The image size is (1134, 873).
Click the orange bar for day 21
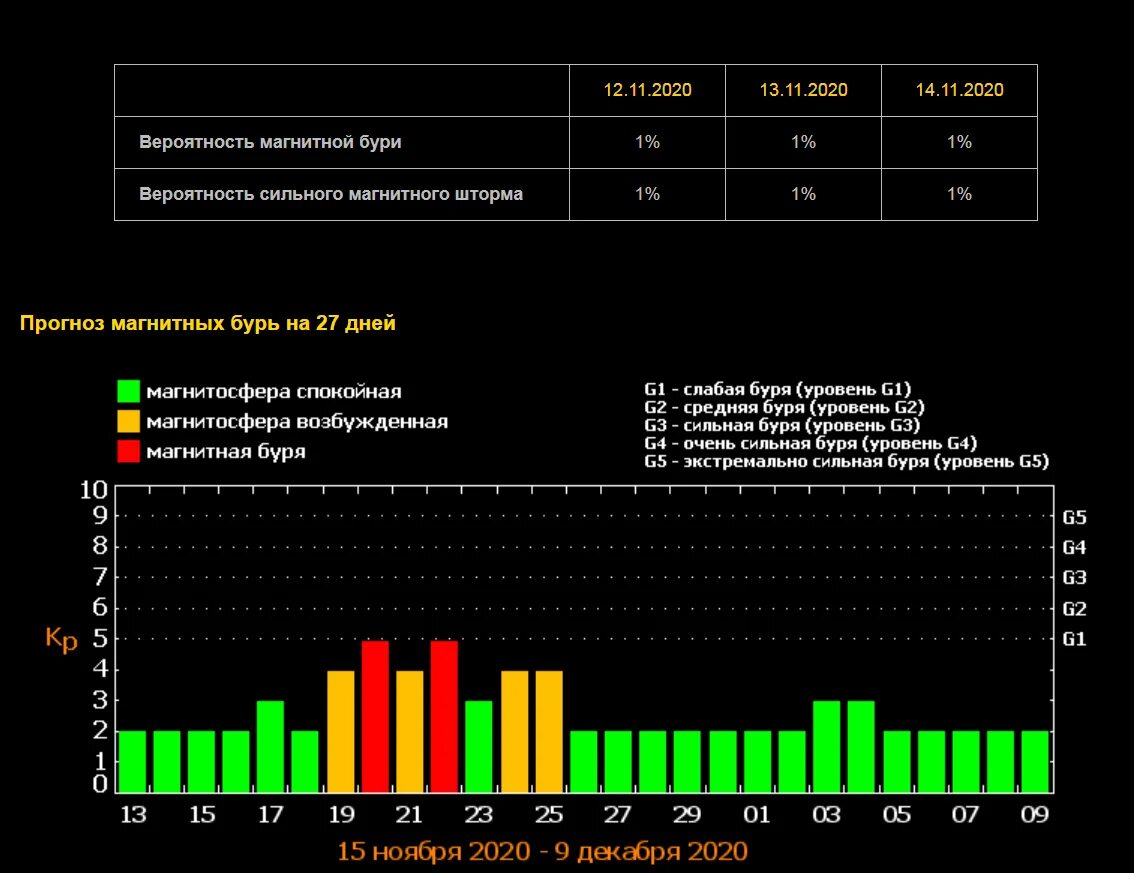pos(409,732)
